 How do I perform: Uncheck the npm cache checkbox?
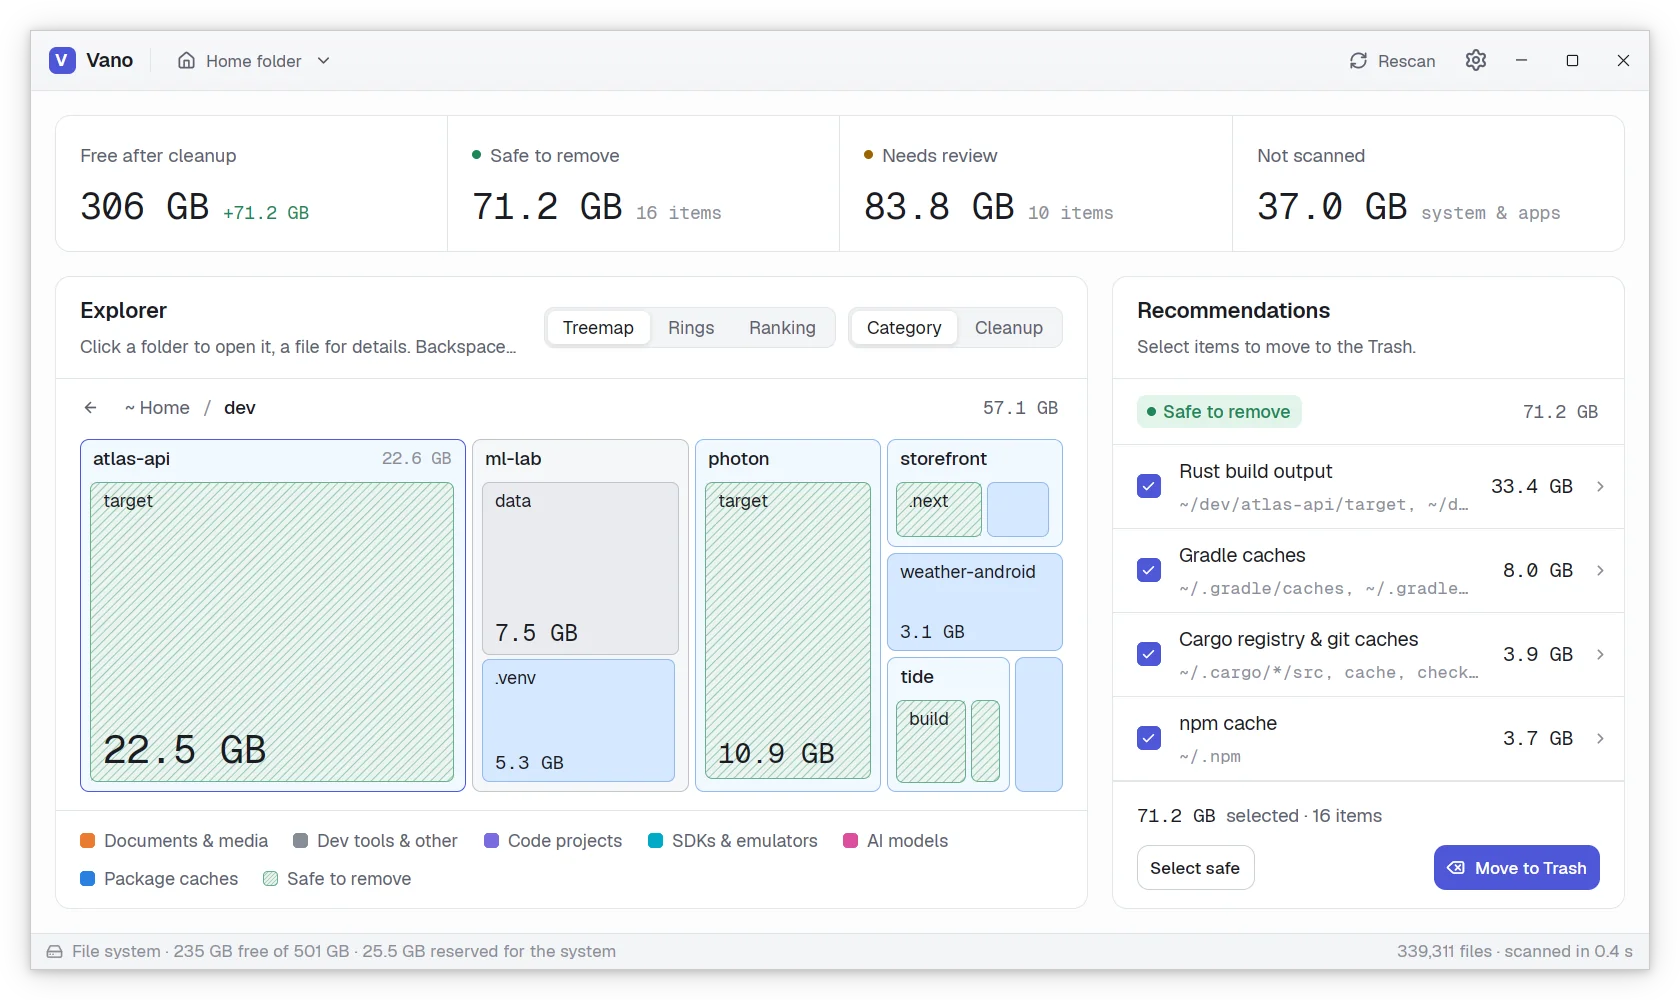click(1149, 738)
